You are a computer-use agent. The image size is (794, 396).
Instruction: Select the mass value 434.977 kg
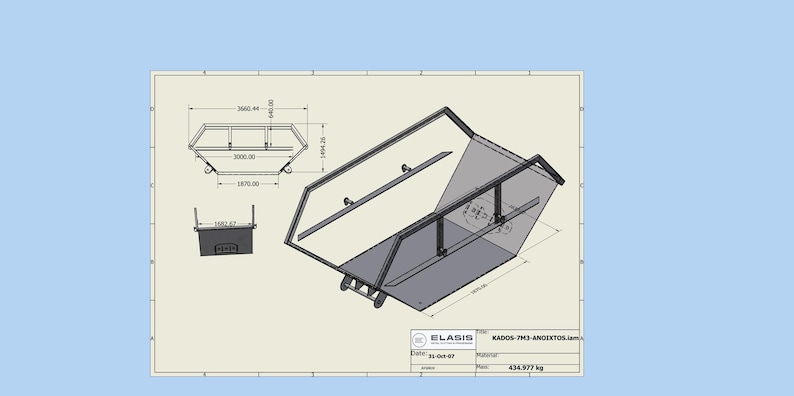coord(526,368)
